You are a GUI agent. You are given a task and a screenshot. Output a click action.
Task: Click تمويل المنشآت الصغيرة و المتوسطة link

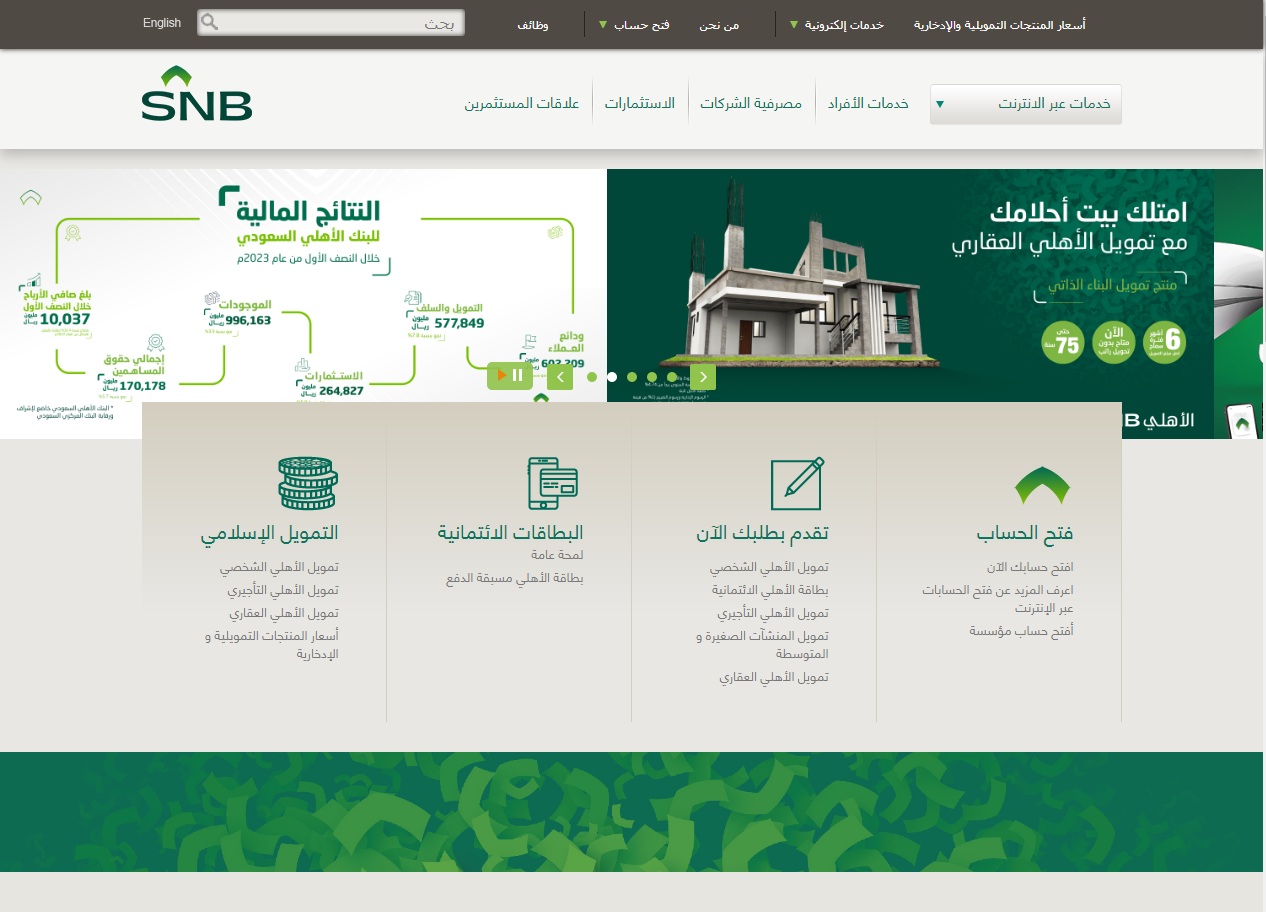[763, 645]
